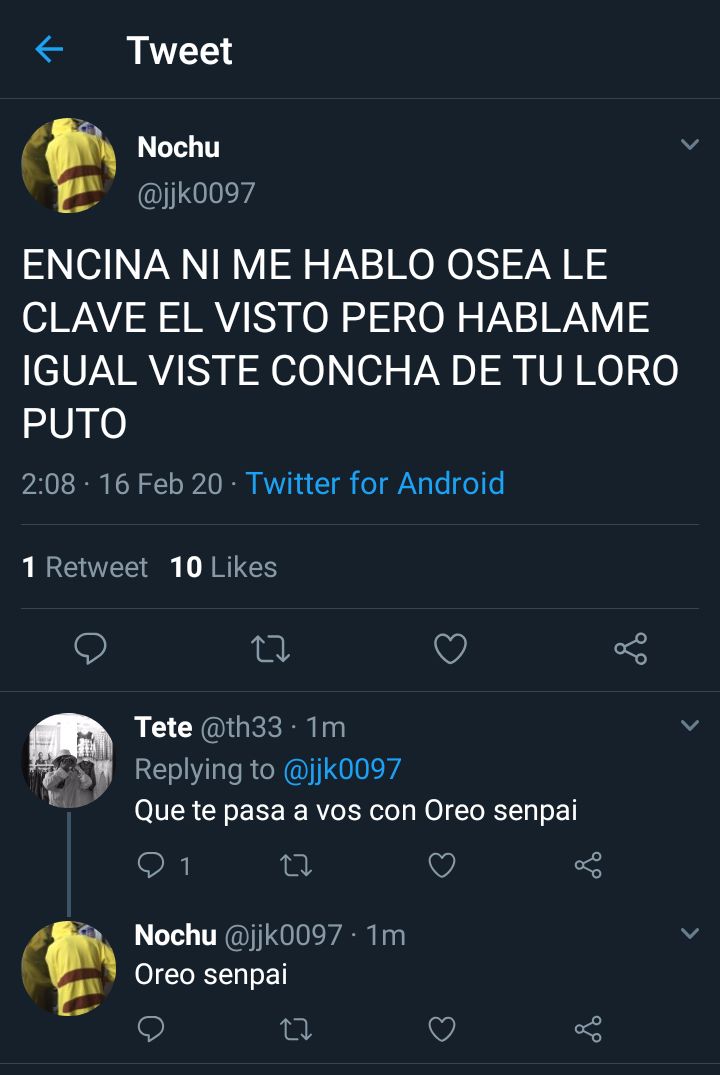
Task: View the 10 Likes list
Action: tap(224, 567)
